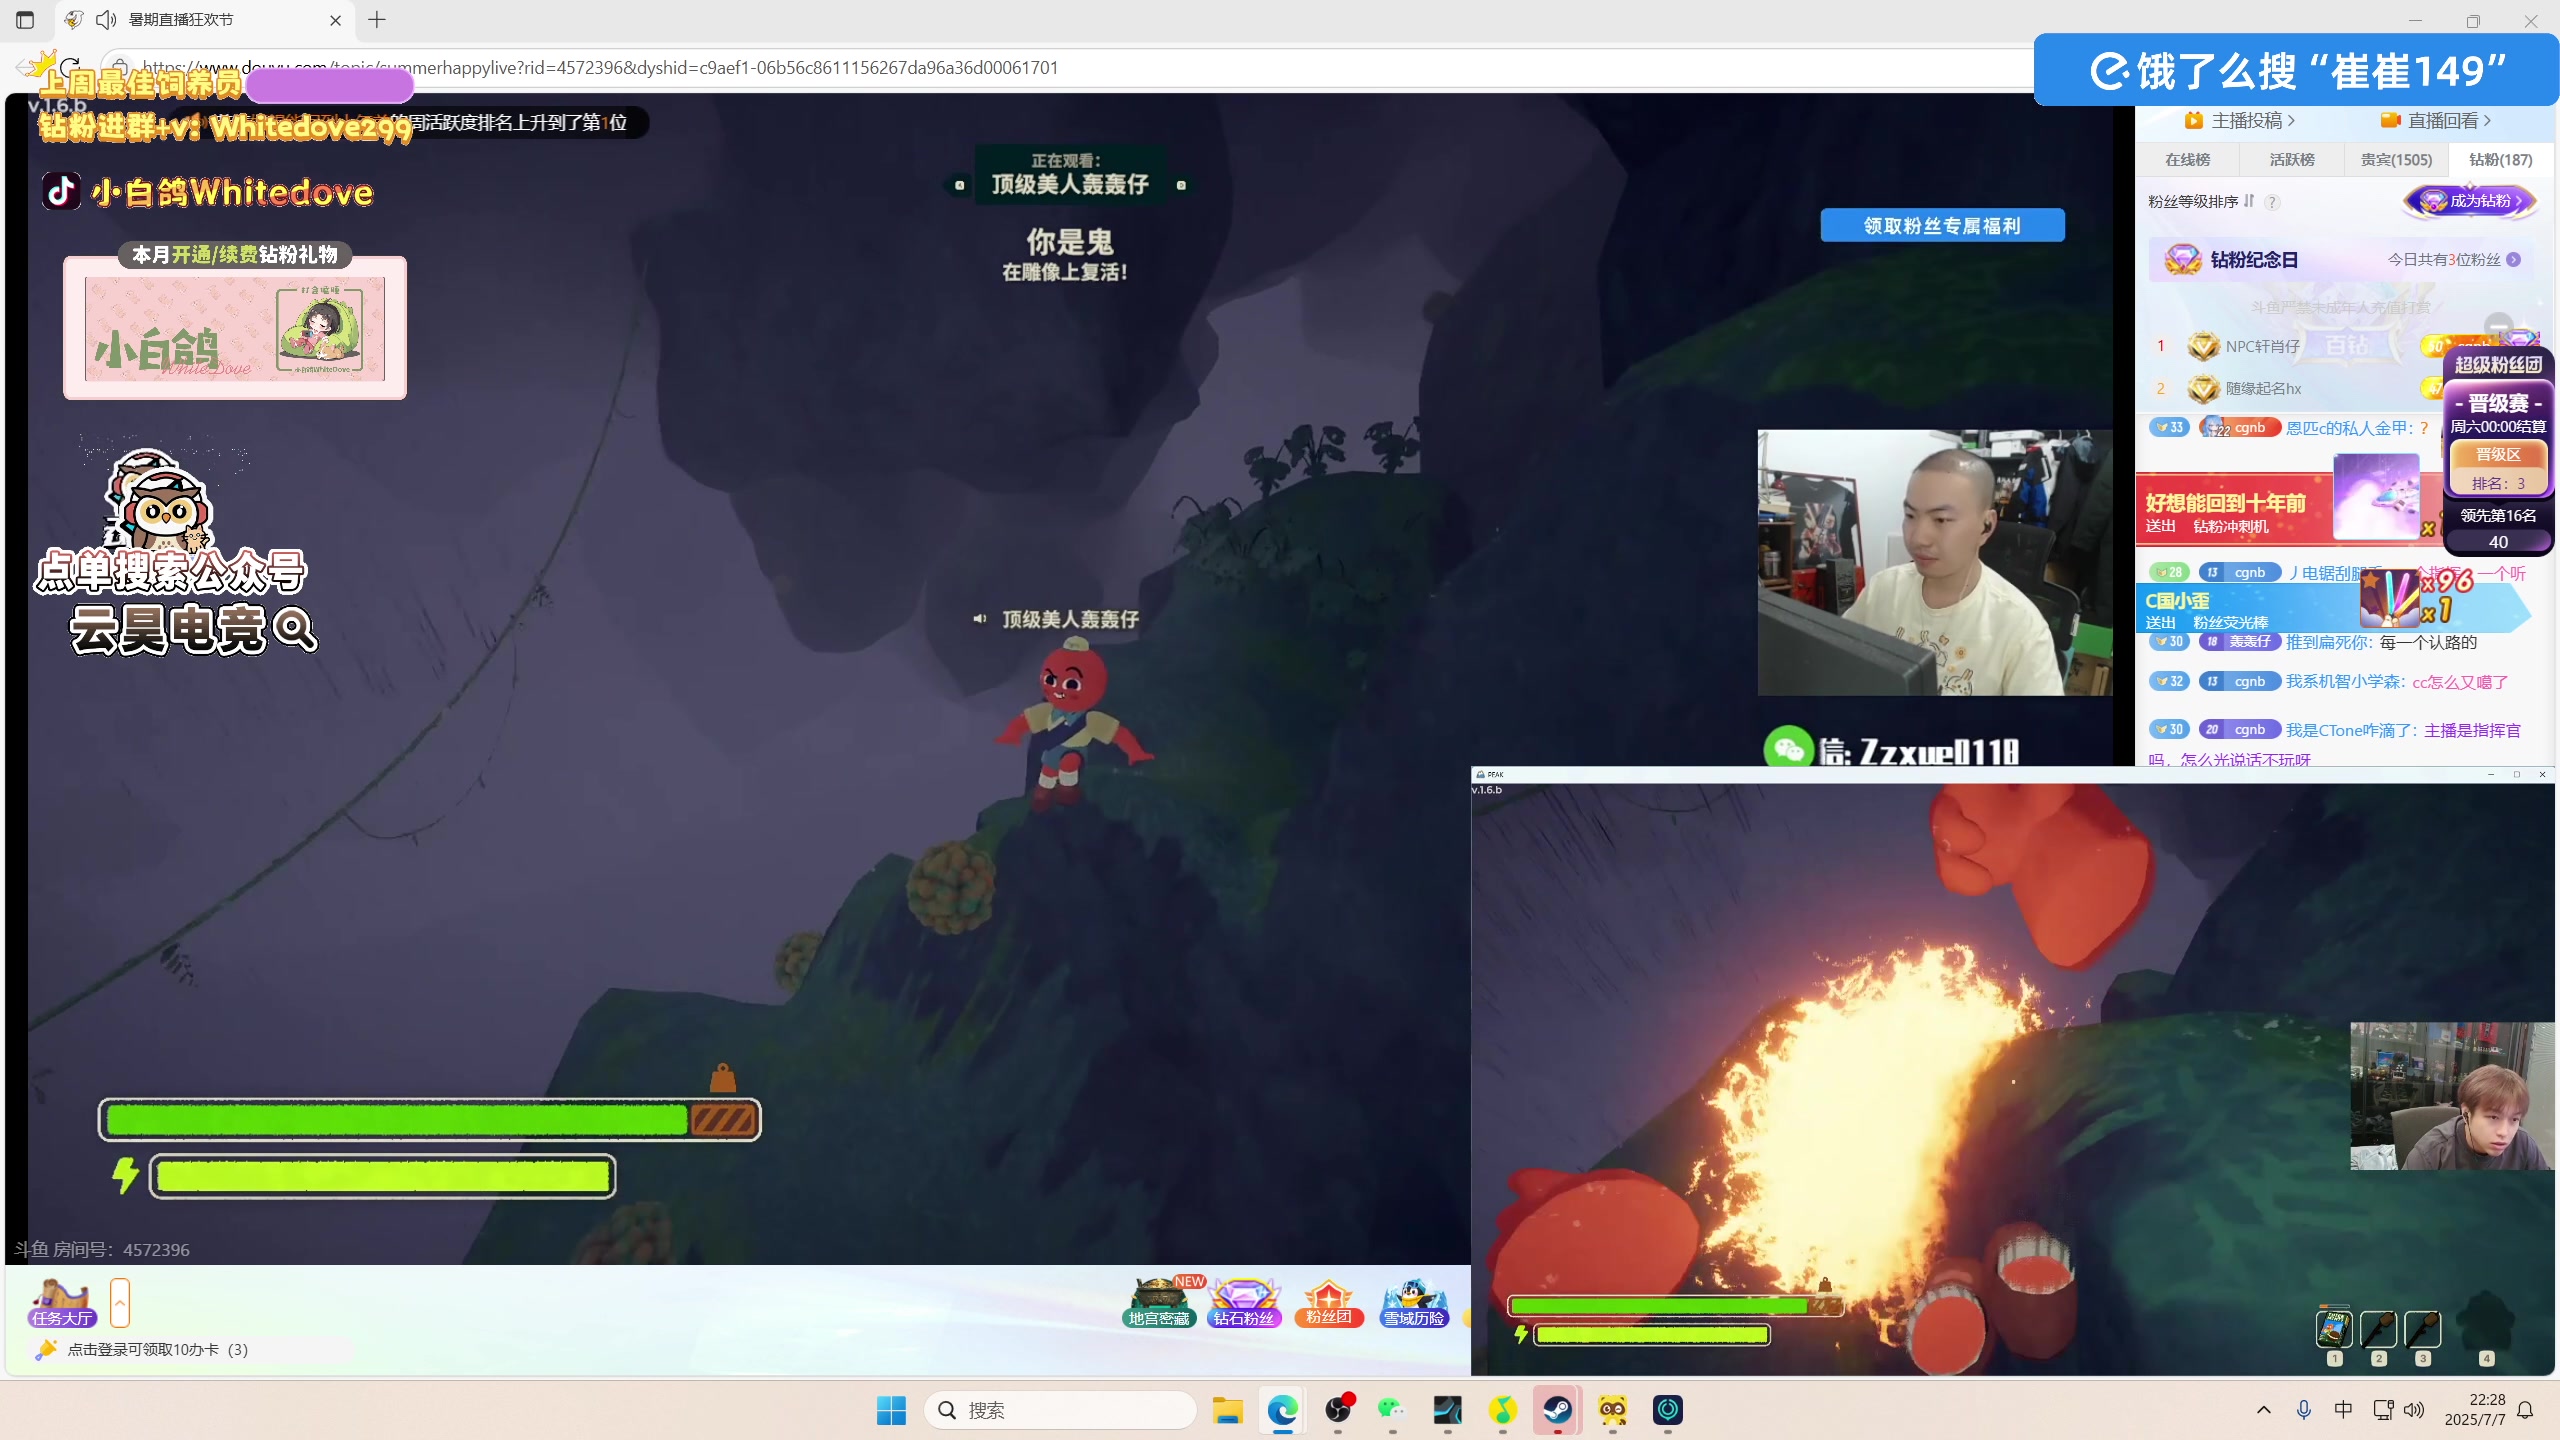
Task: Click the yellow stamina bar in PEAK window
Action: [1652, 1334]
